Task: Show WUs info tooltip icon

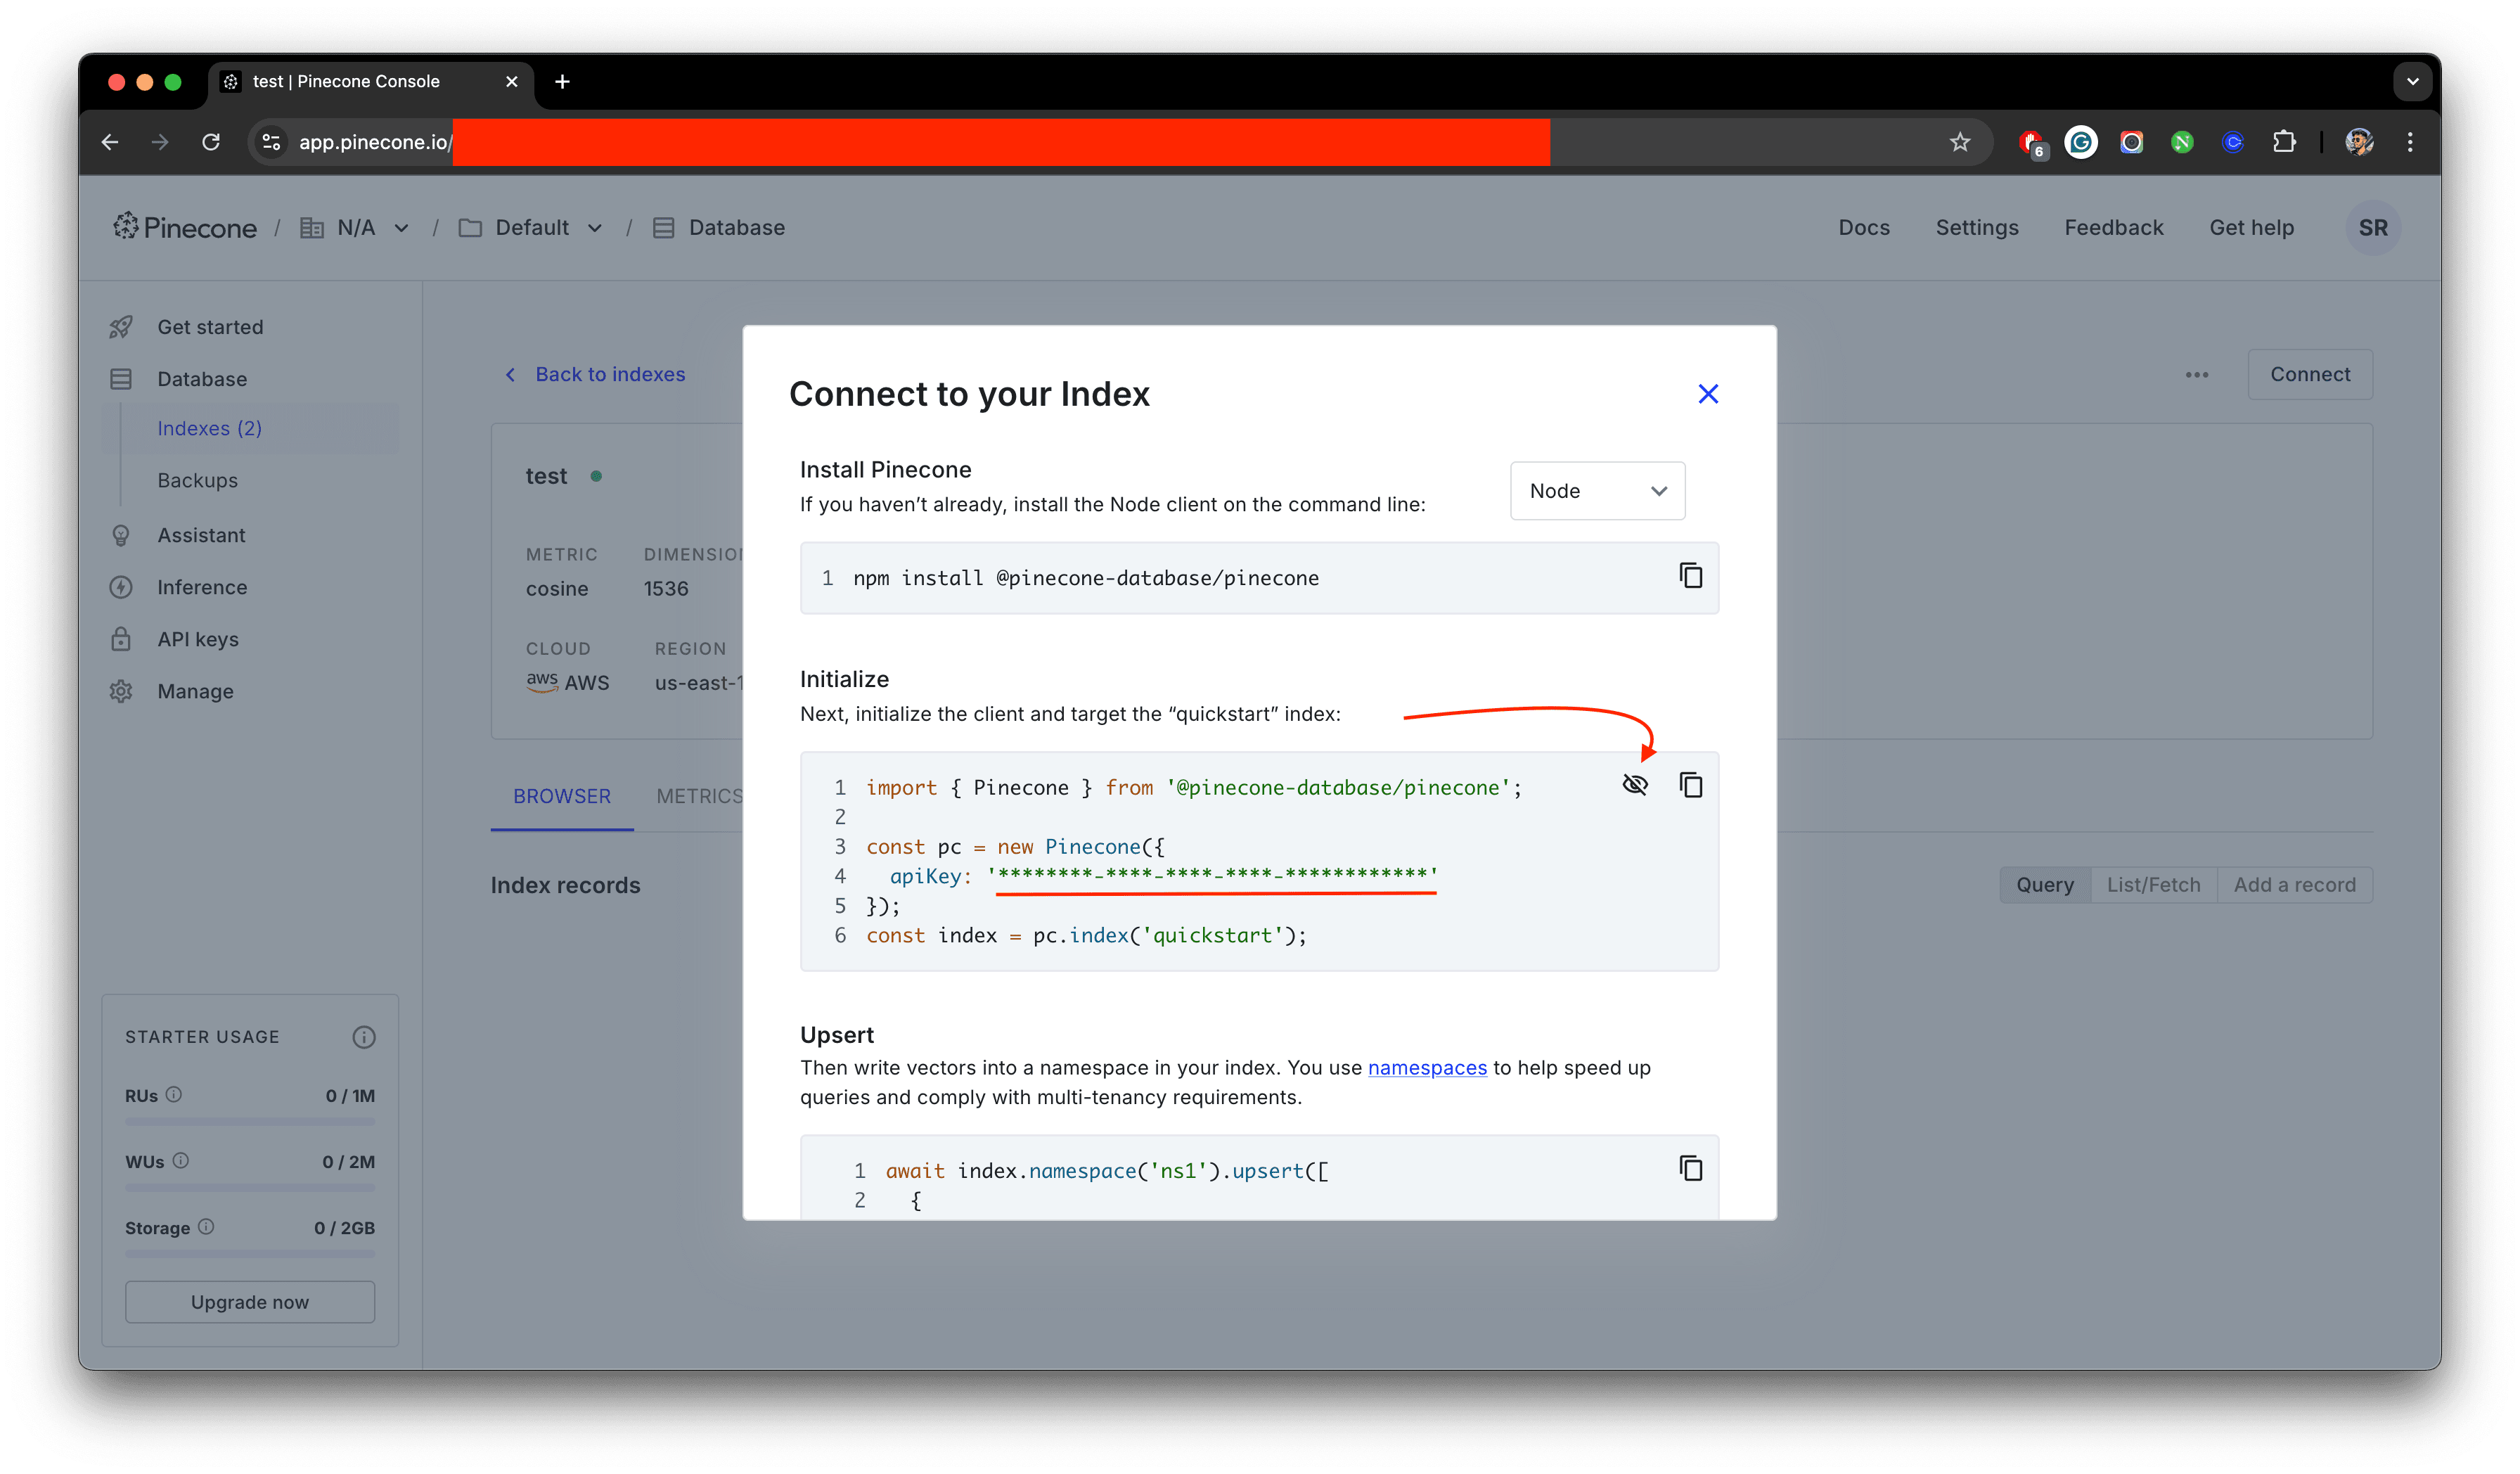Action: pyautogui.click(x=181, y=1161)
